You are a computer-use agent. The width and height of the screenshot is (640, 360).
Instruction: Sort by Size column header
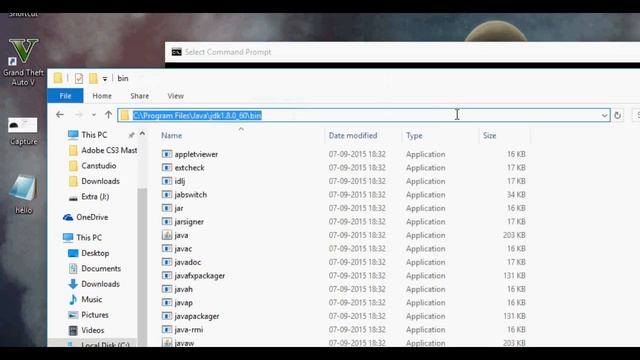pos(490,136)
